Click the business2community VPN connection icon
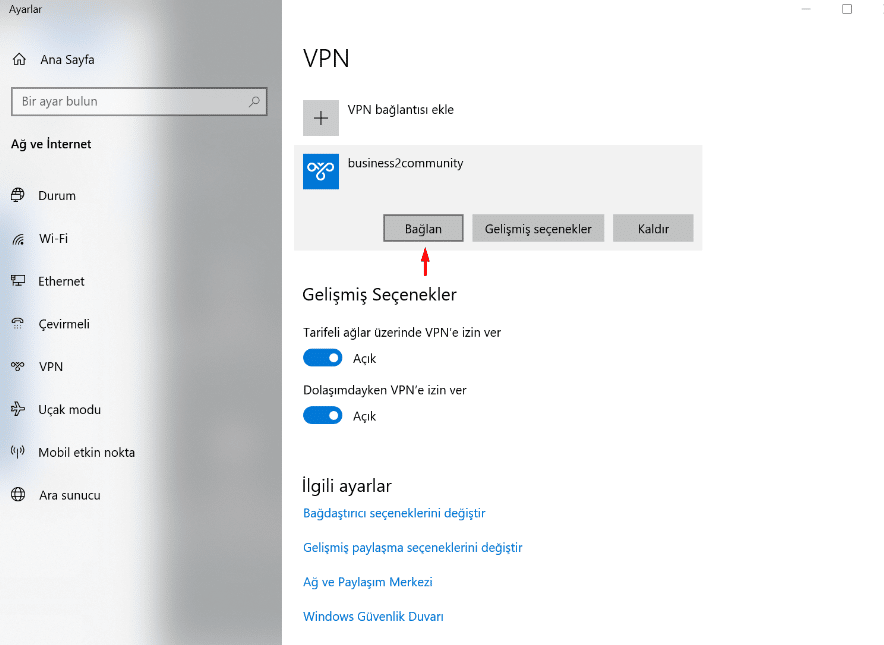 pos(321,171)
